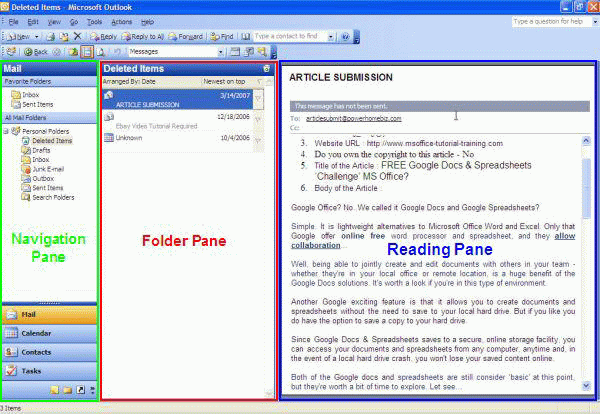
Task: Open the Help menu
Action: 147,22
